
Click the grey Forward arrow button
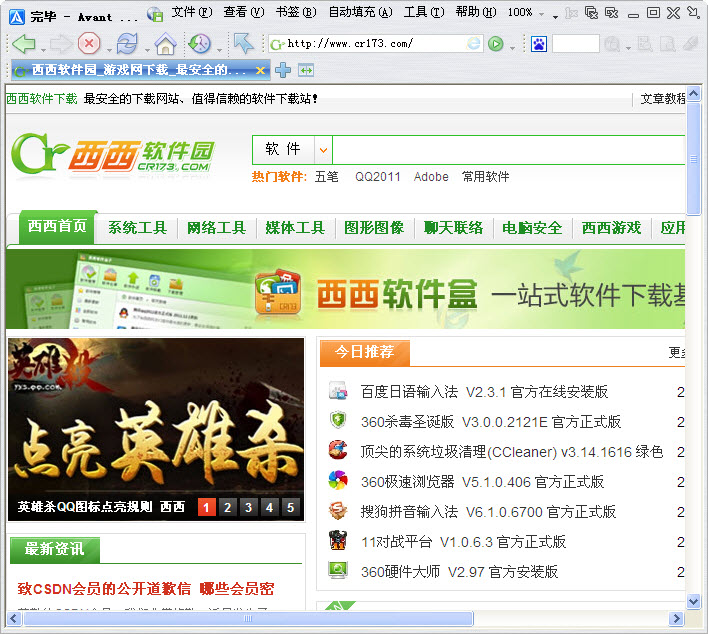pos(61,44)
